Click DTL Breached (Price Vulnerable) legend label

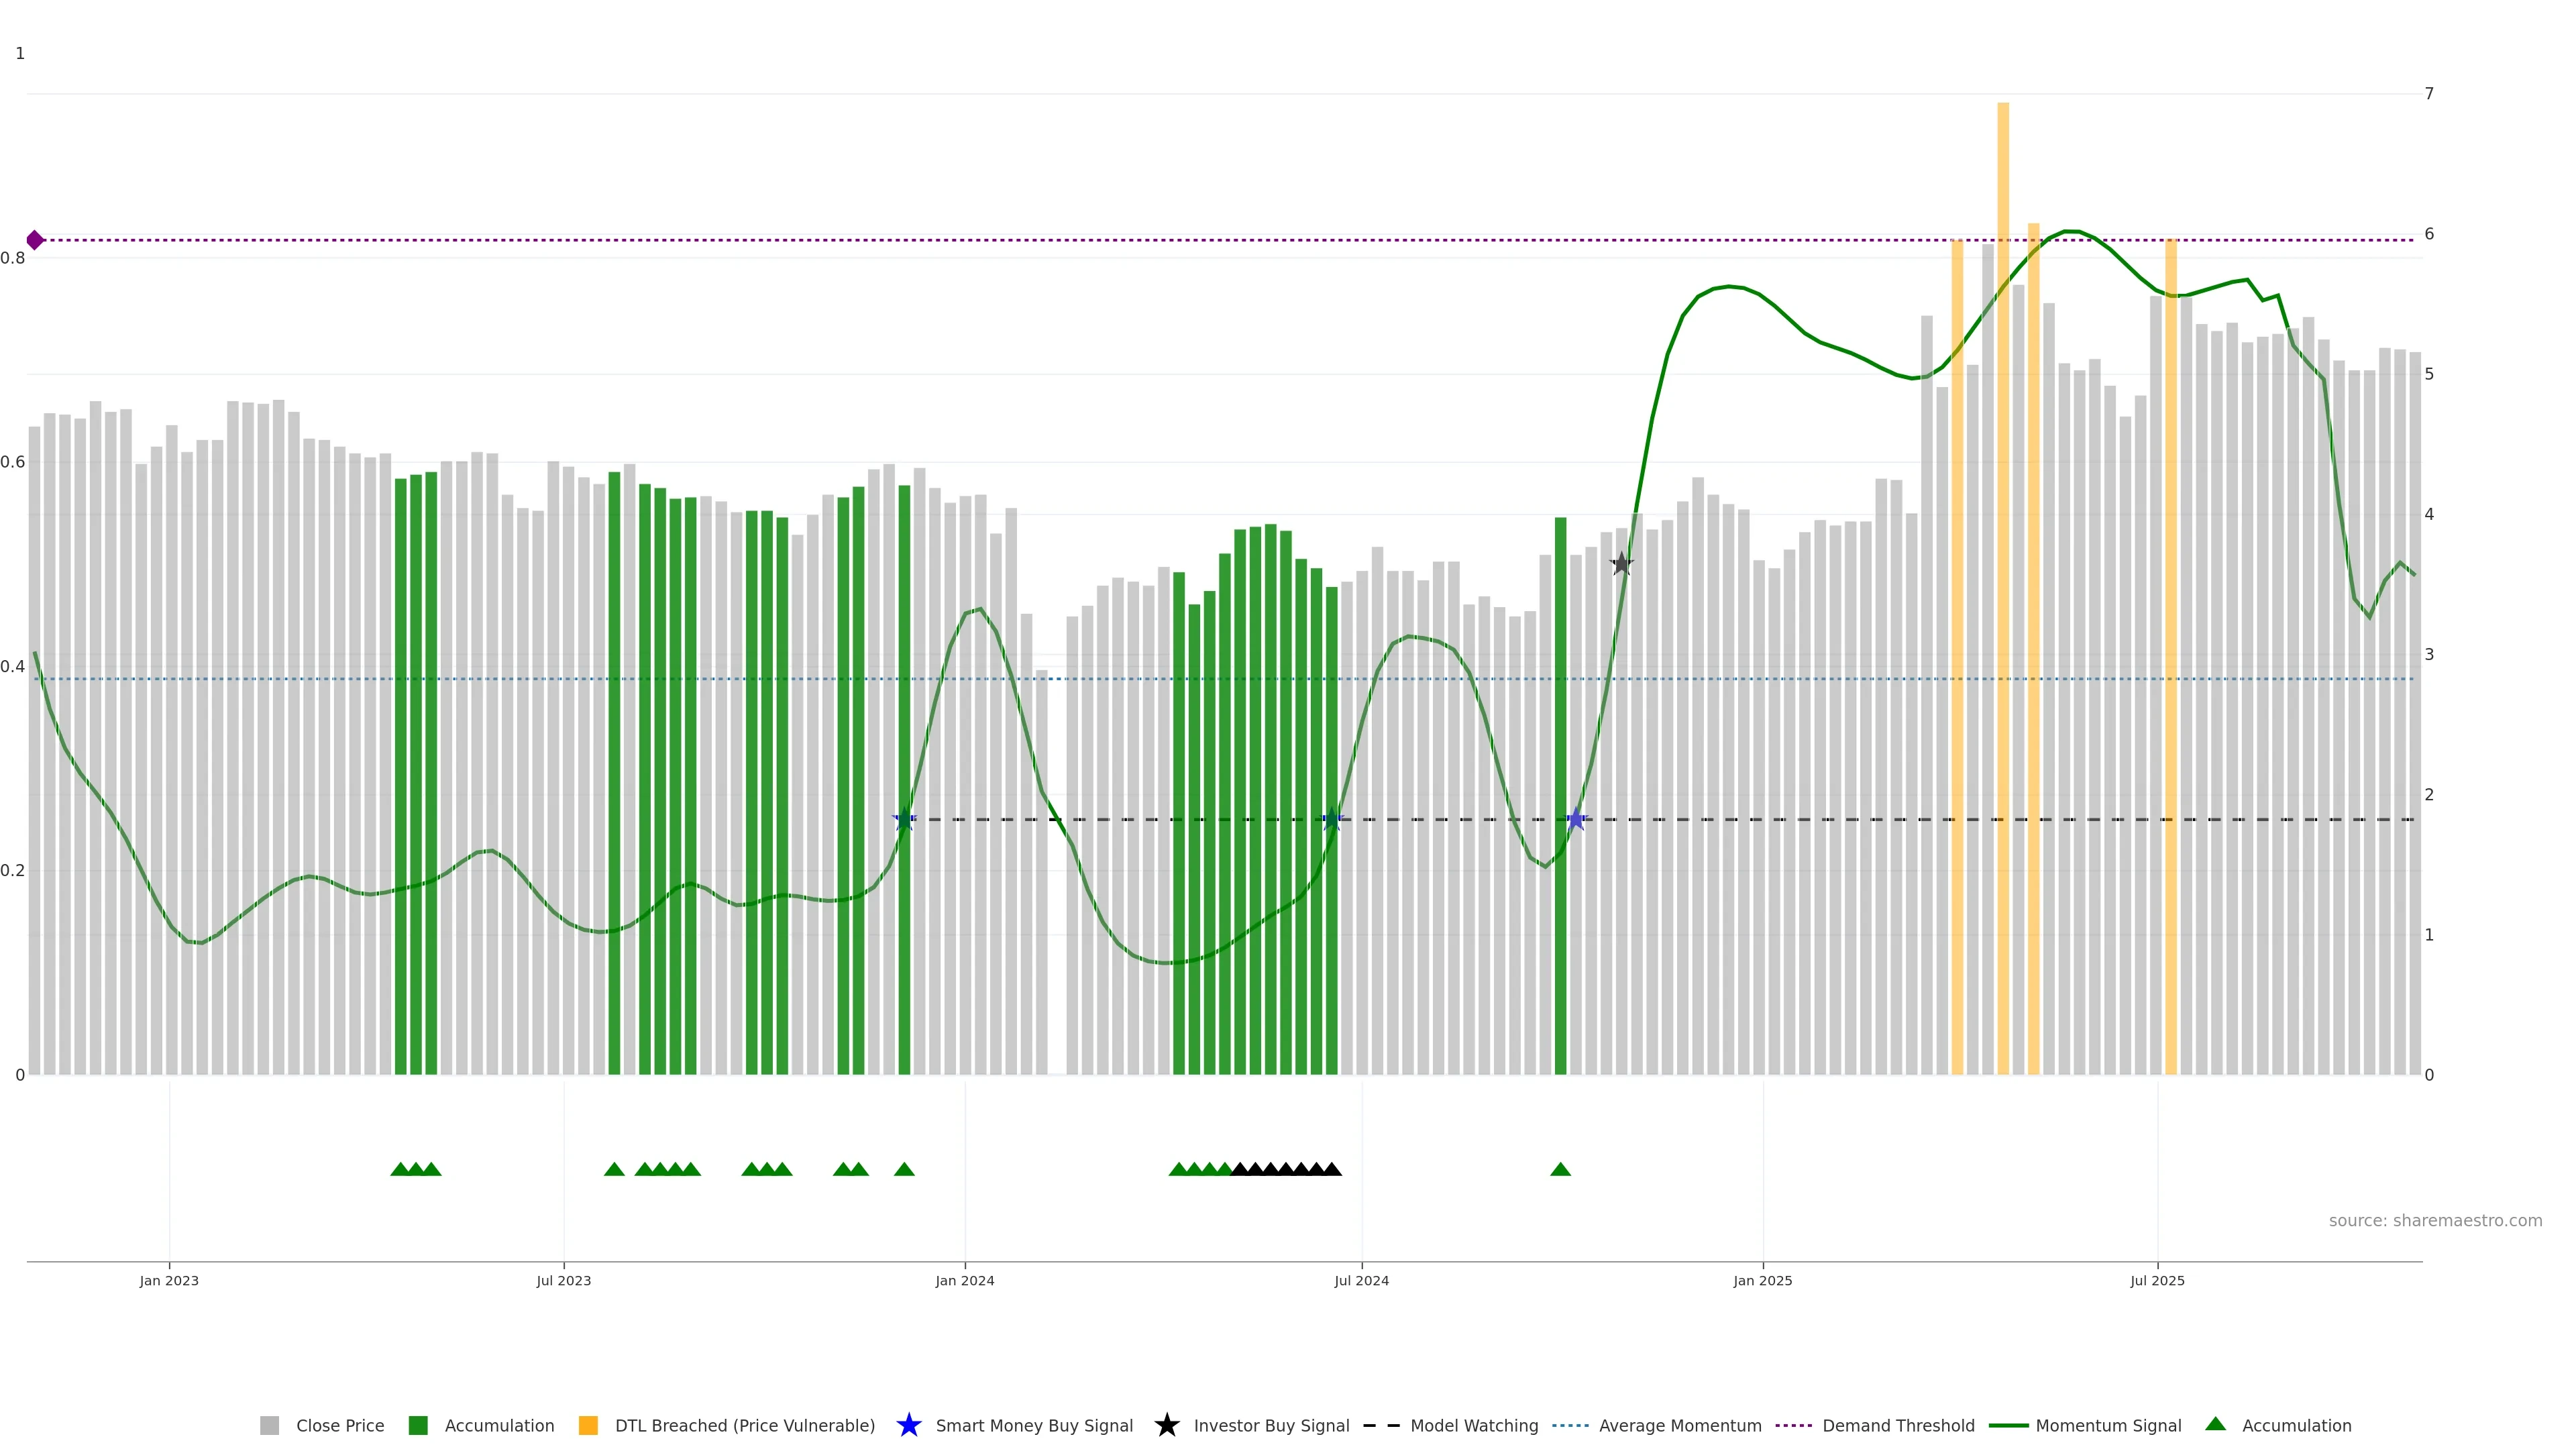pyautogui.click(x=744, y=1425)
